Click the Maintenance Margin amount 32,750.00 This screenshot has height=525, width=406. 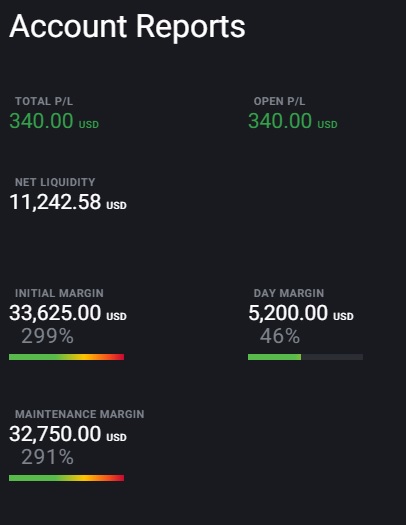pyautogui.click(x=55, y=434)
